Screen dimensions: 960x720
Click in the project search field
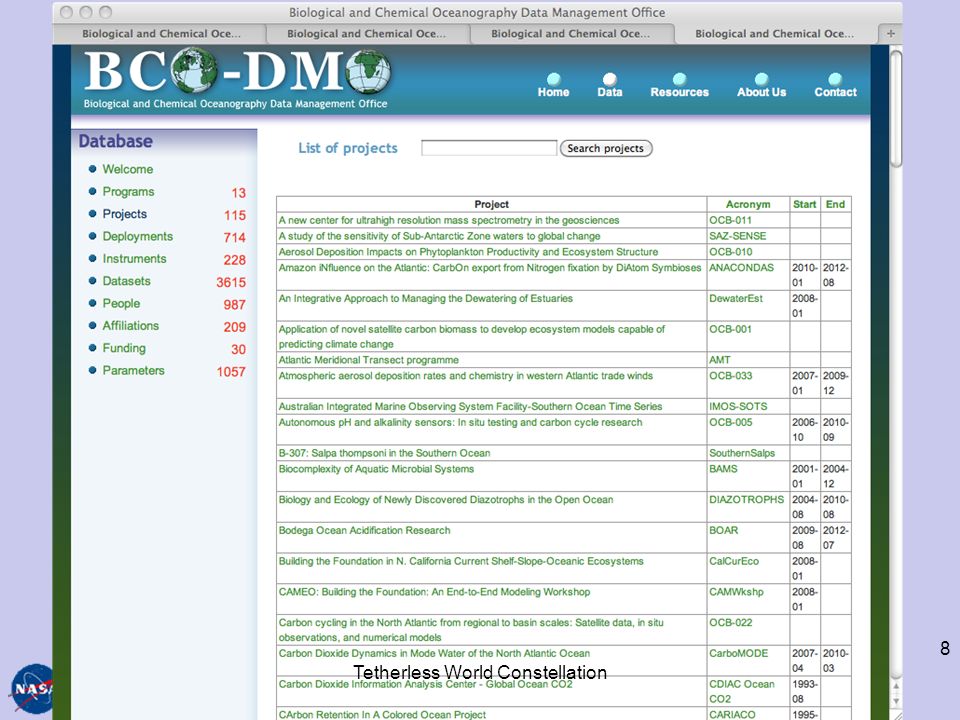point(489,148)
